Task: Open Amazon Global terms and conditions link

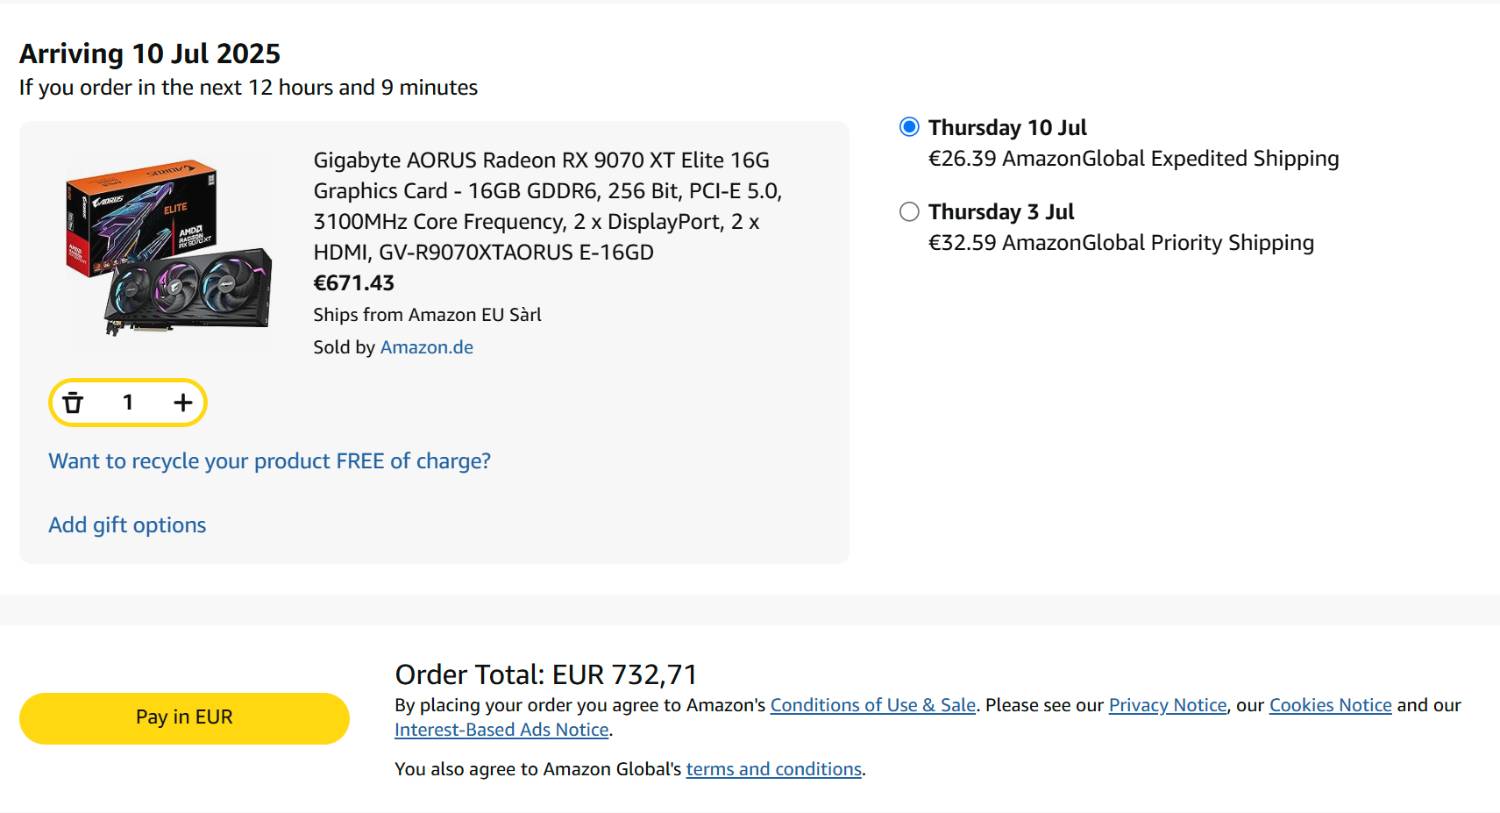Action: 774,769
